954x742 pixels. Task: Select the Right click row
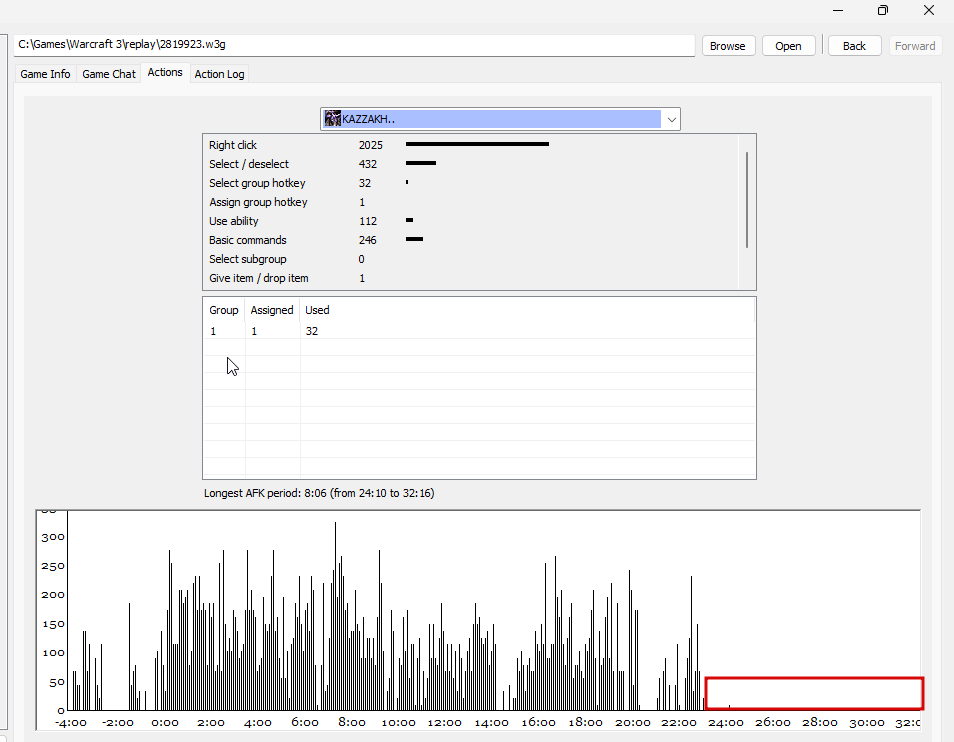tap(470, 145)
